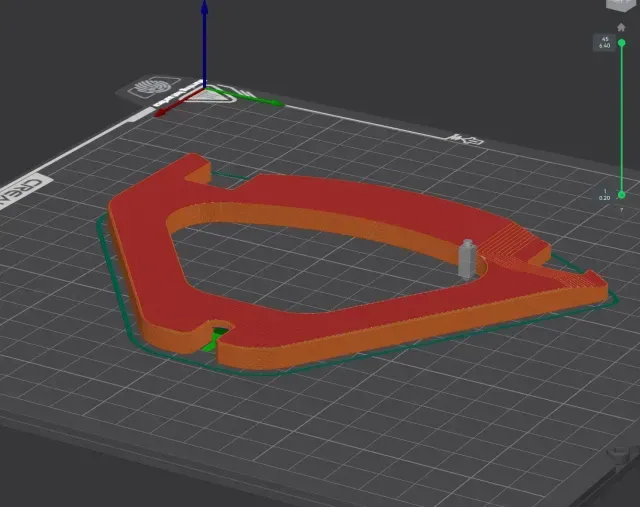Click the view orientation cube

[621, 5]
